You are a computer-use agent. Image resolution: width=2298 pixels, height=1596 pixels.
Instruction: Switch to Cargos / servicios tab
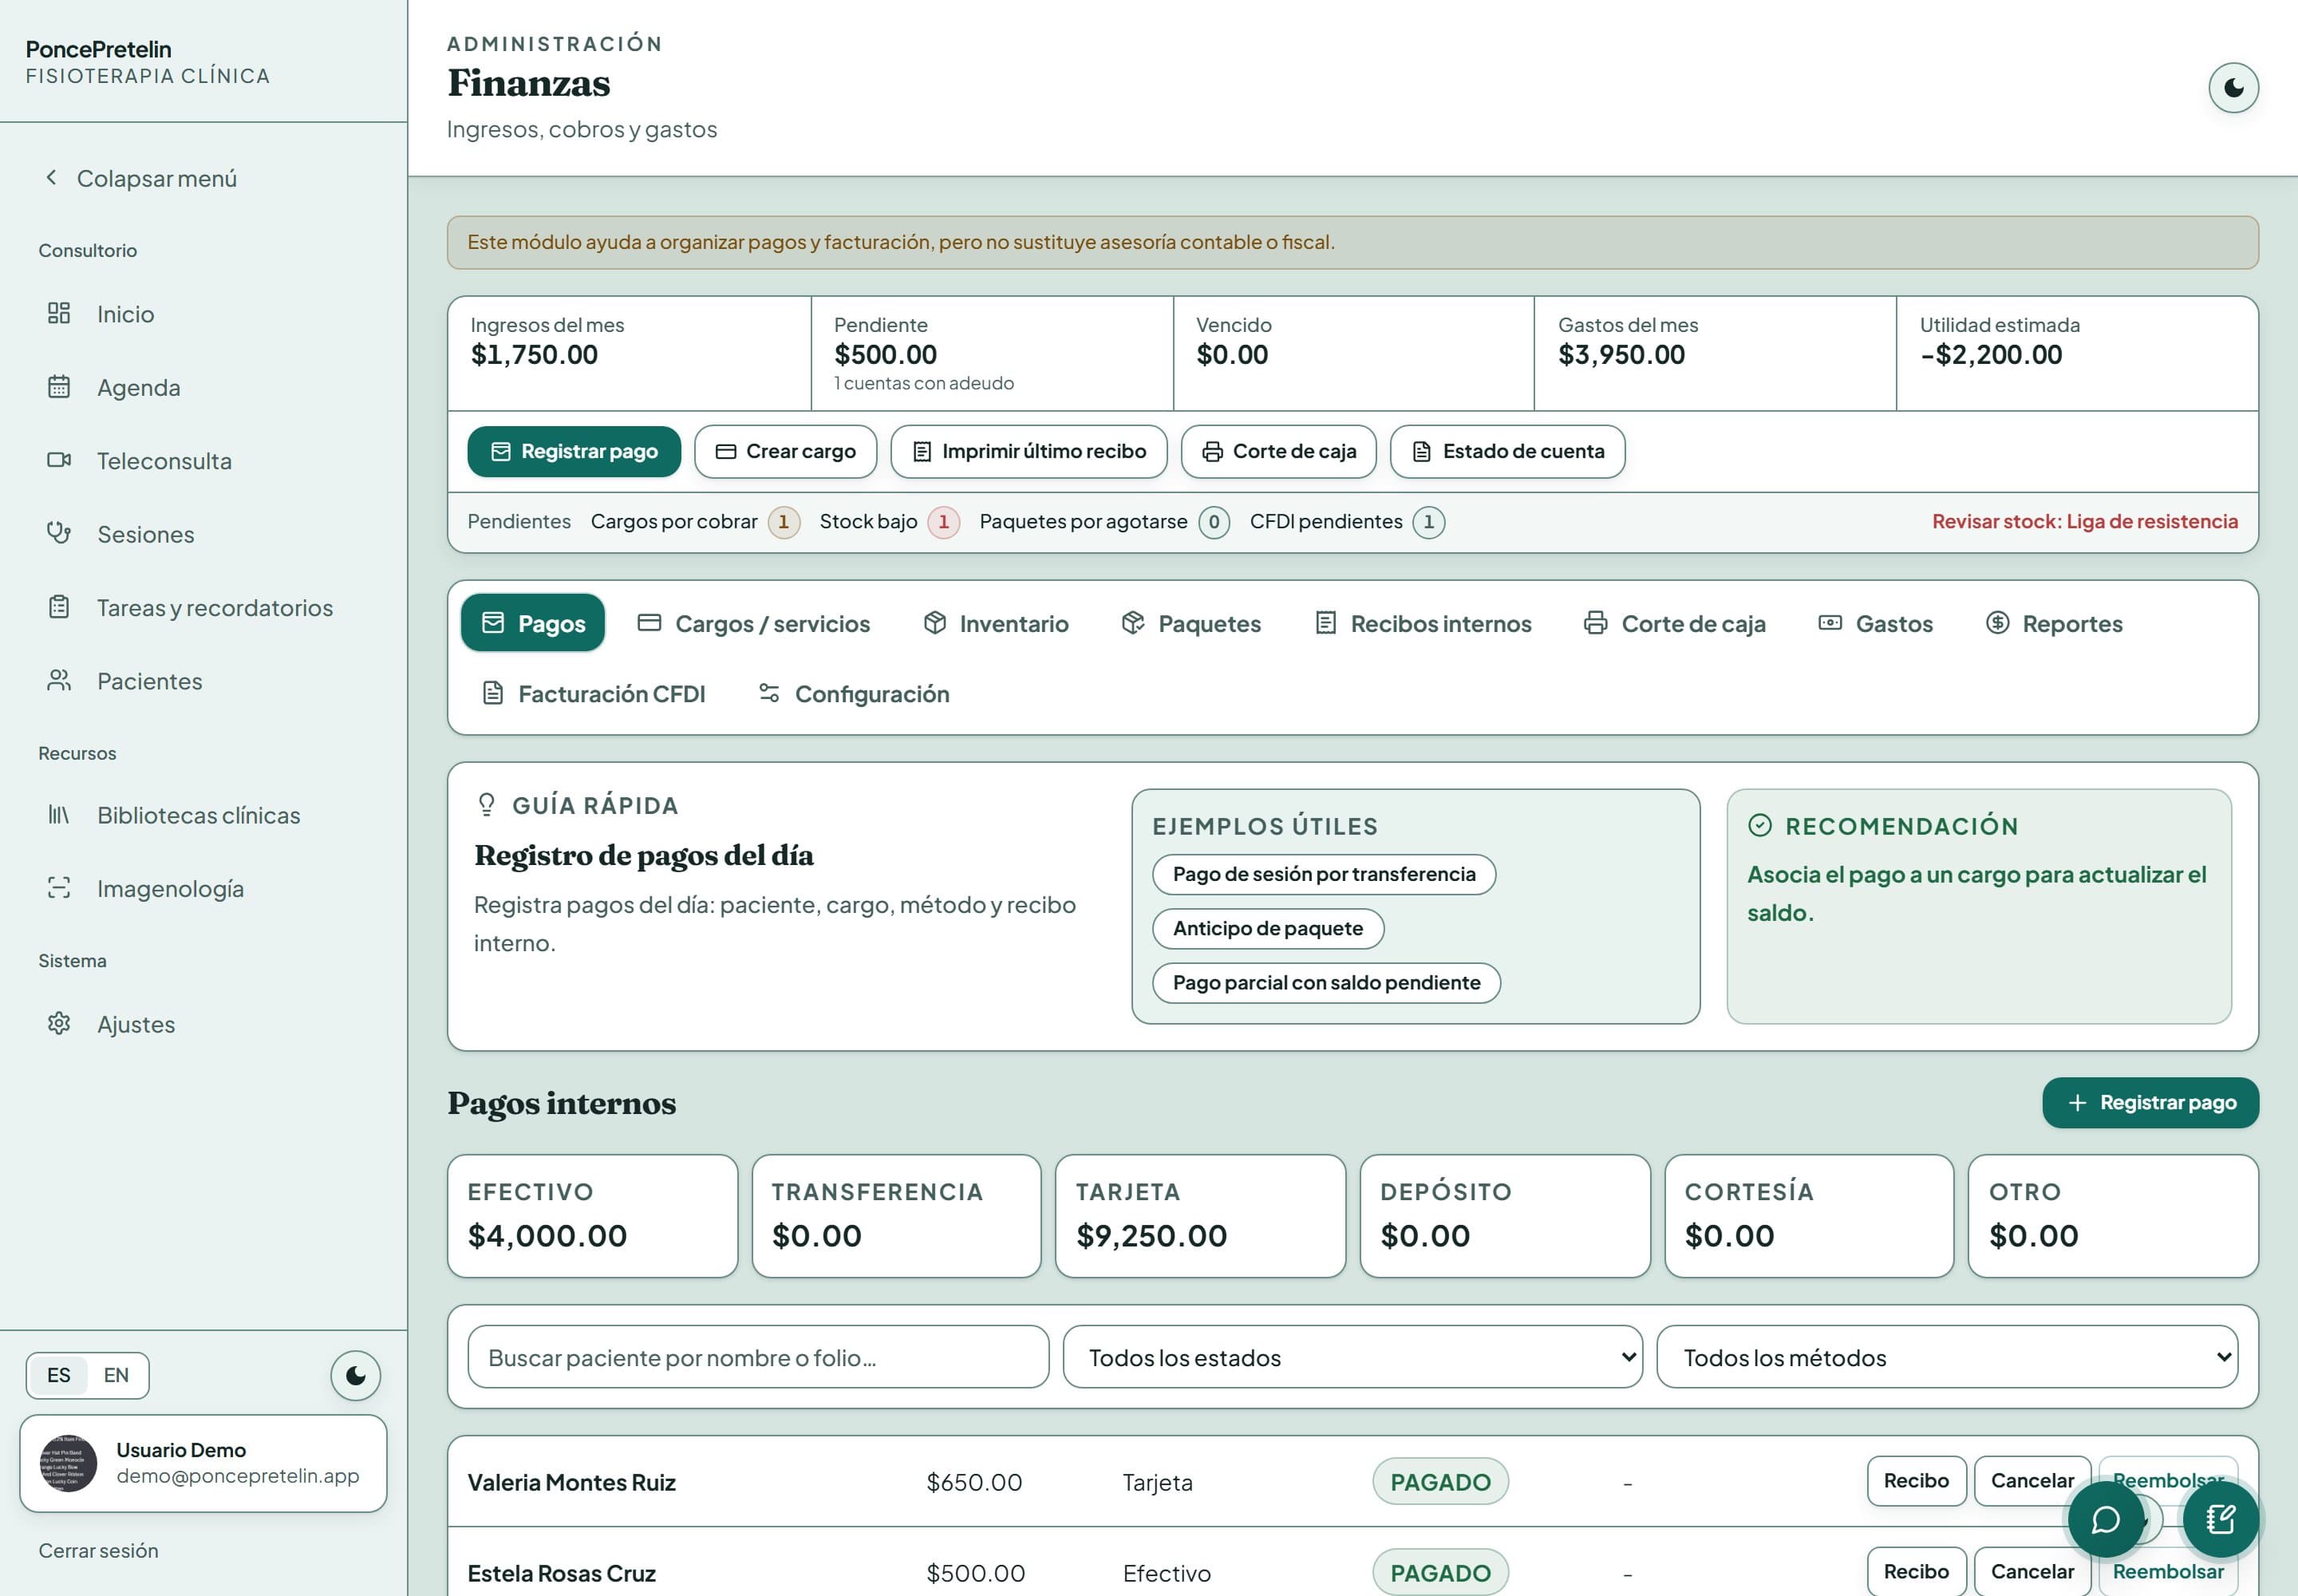(754, 623)
